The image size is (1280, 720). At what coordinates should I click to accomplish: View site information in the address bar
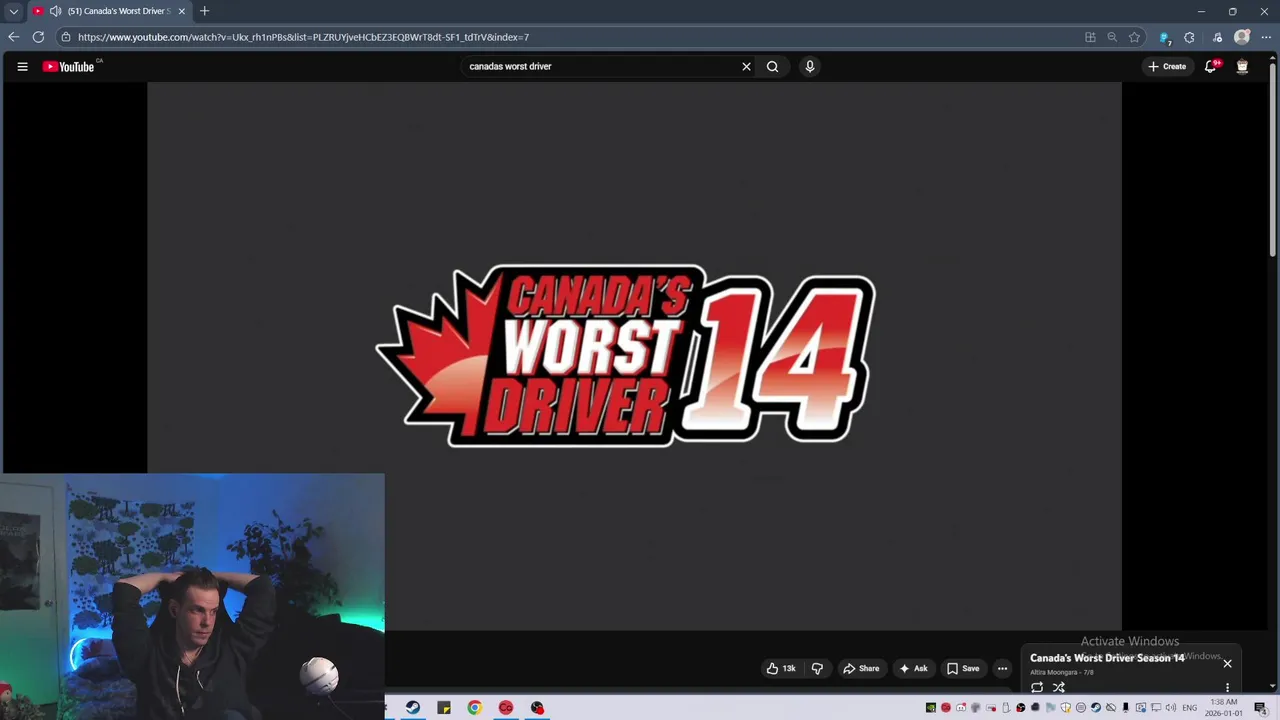click(x=66, y=37)
